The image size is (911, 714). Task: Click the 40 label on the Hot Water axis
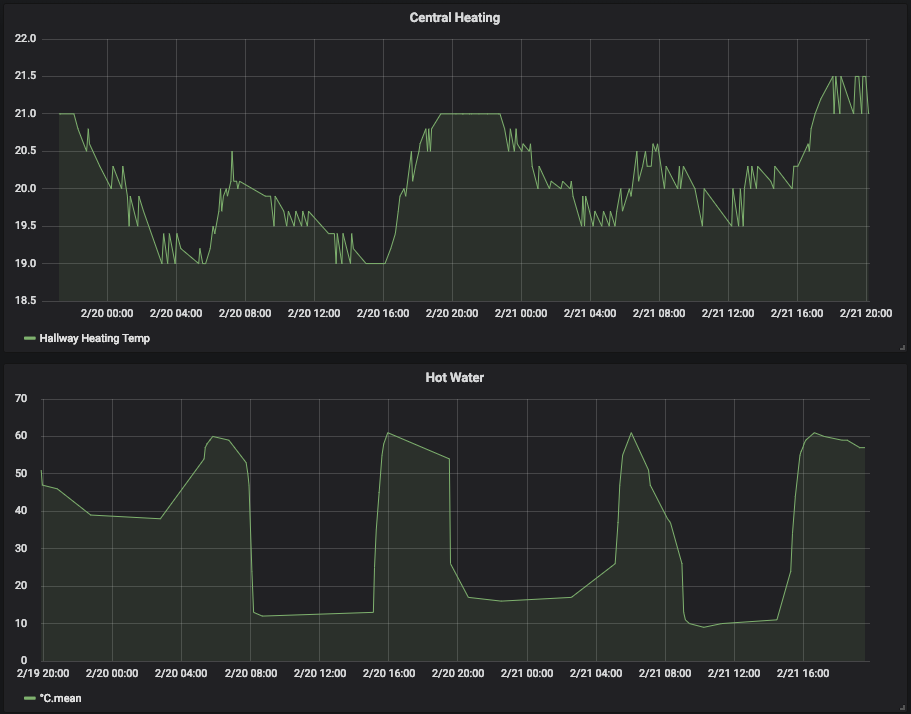point(21,511)
